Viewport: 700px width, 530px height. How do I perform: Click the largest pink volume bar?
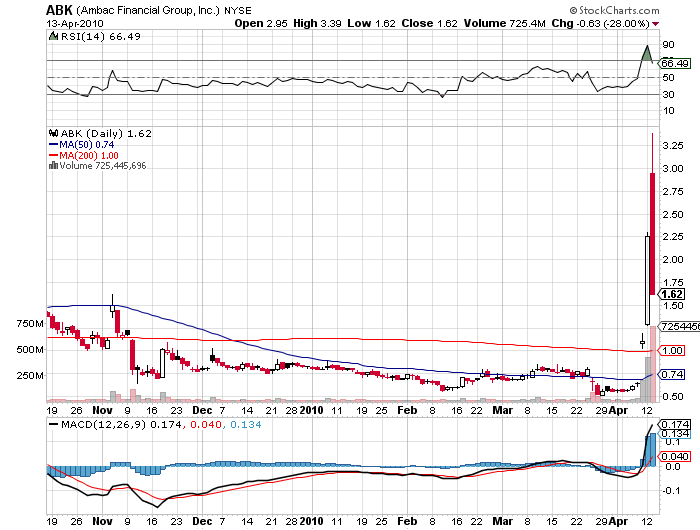pos(652,363)
